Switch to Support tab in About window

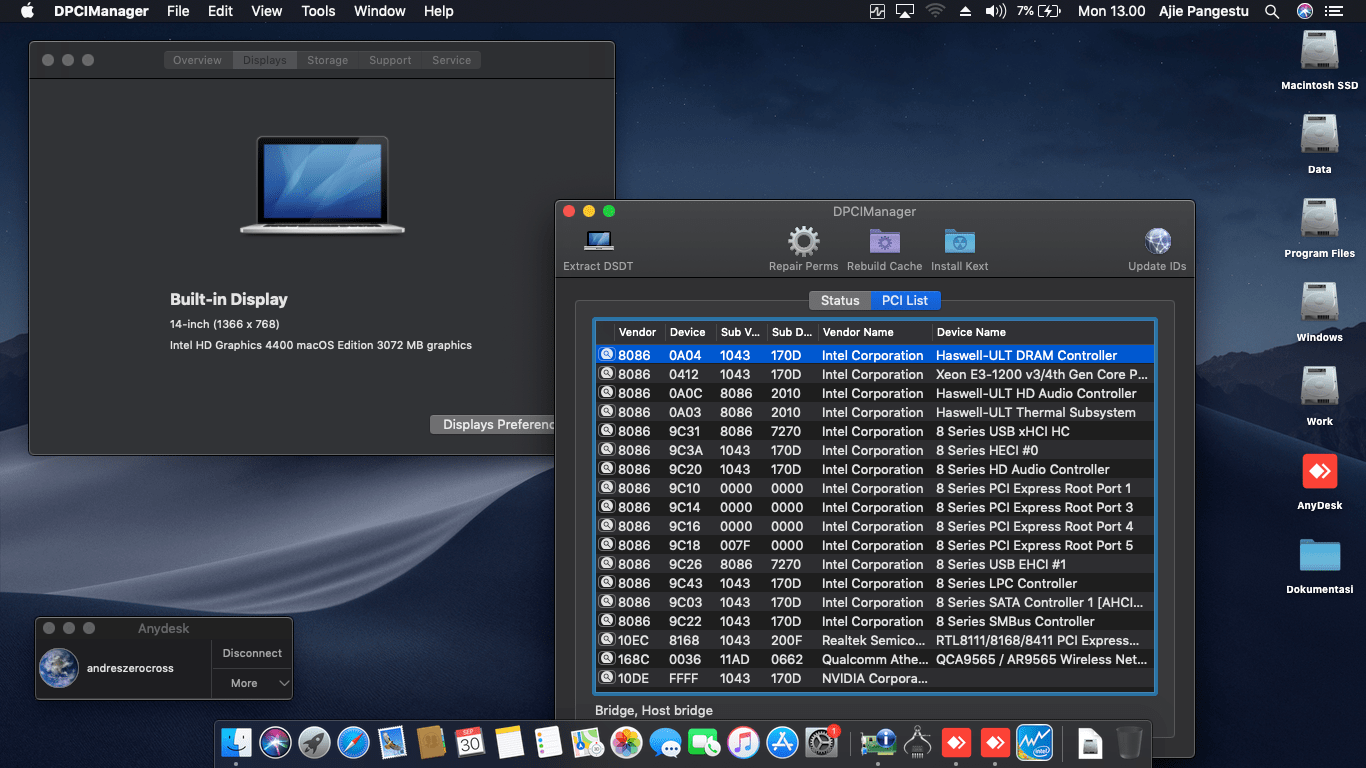pos(390,60)
